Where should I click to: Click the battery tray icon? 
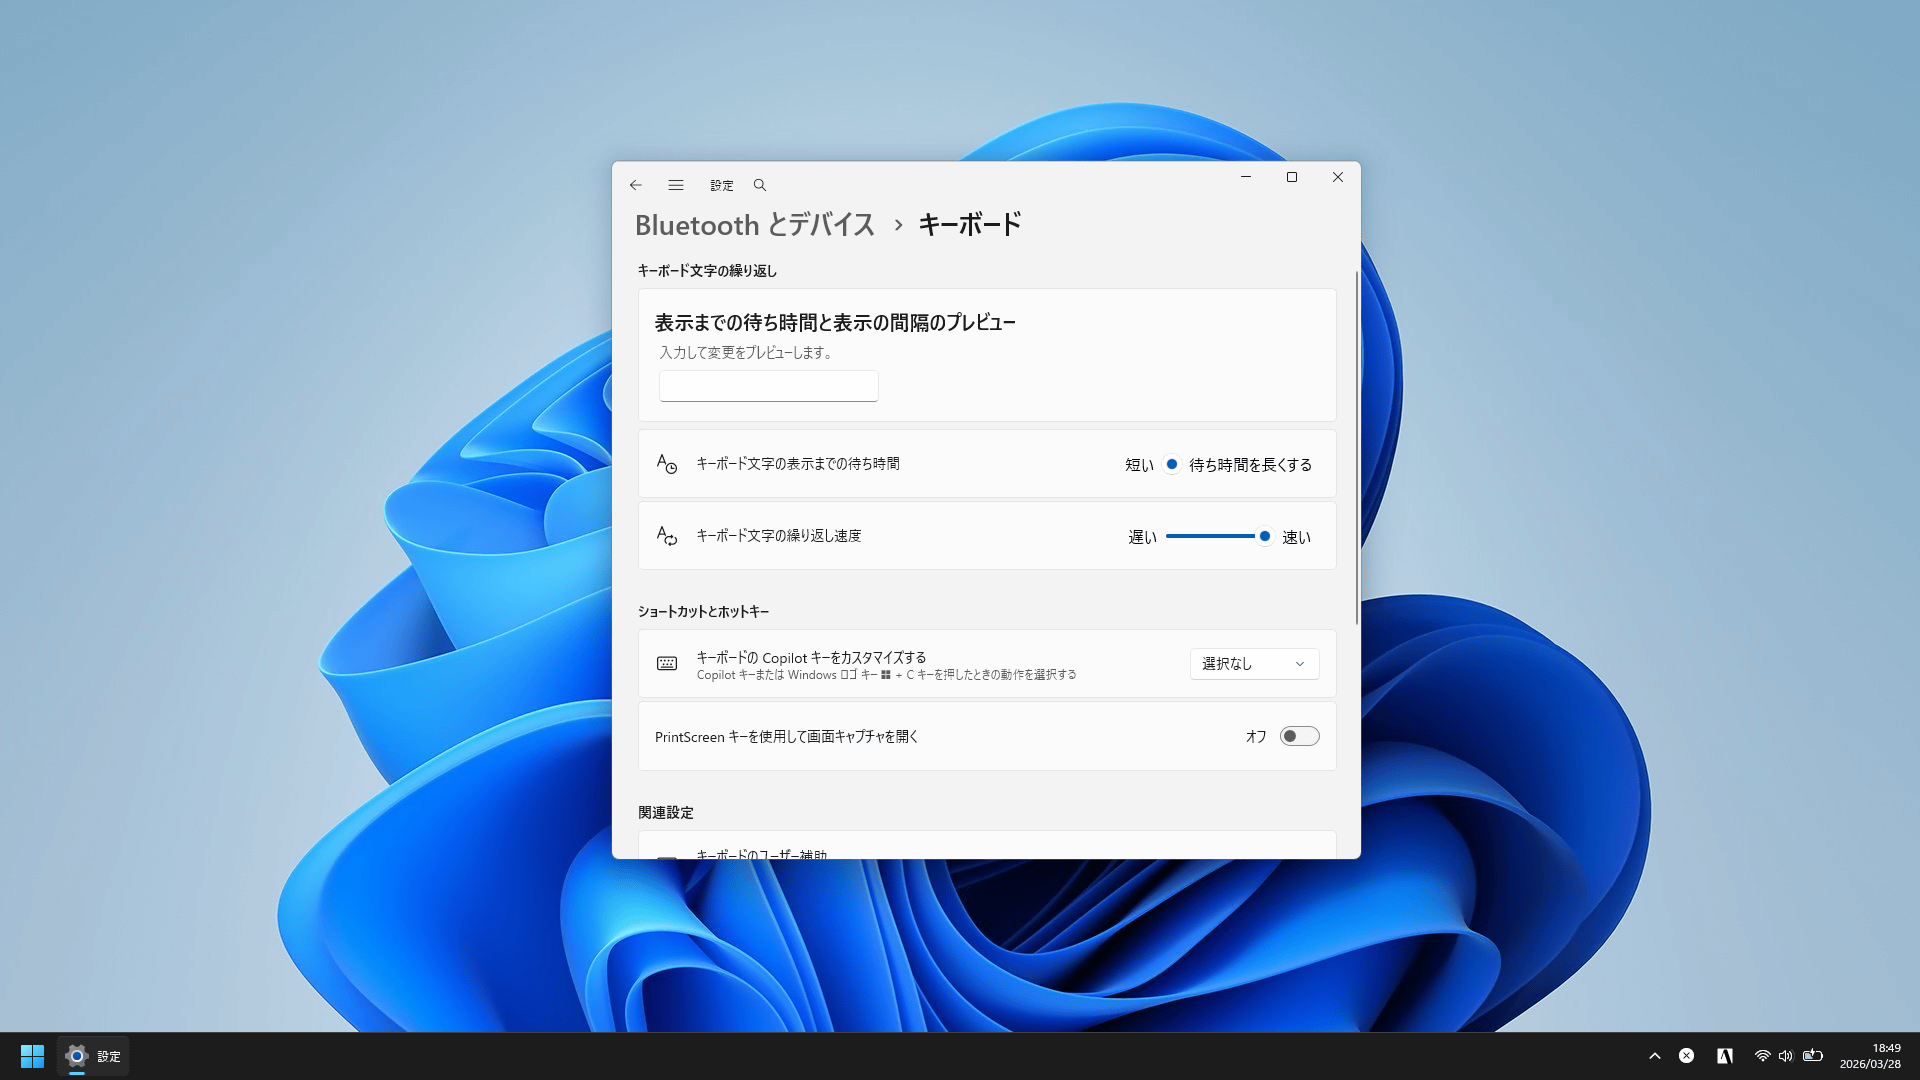click(1813, 1056)
